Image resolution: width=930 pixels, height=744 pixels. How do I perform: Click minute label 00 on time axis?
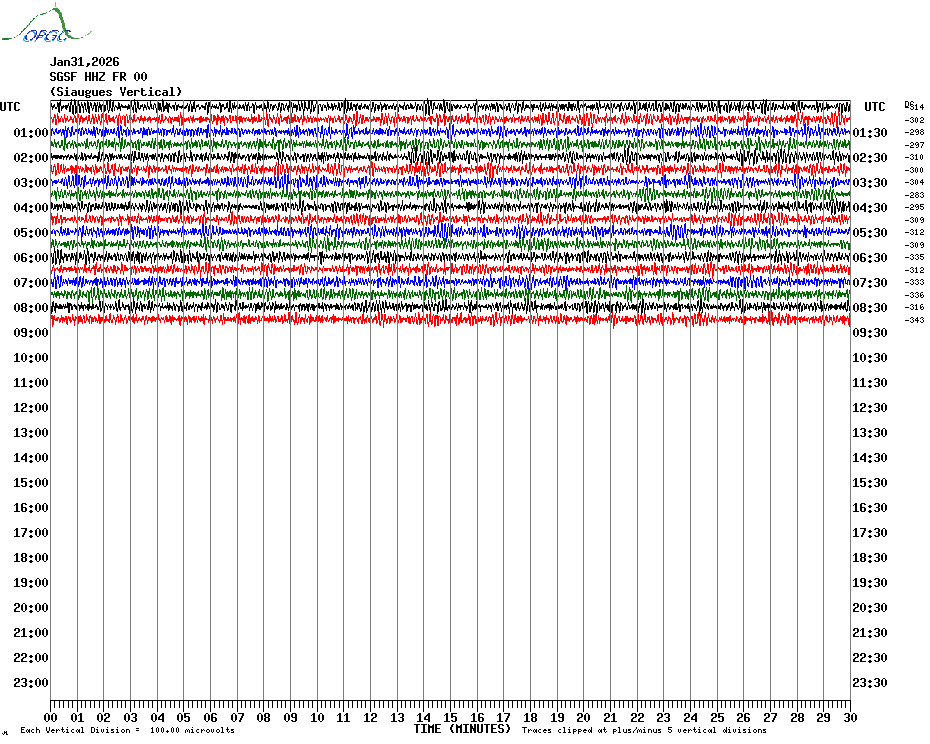pos(50,717)
